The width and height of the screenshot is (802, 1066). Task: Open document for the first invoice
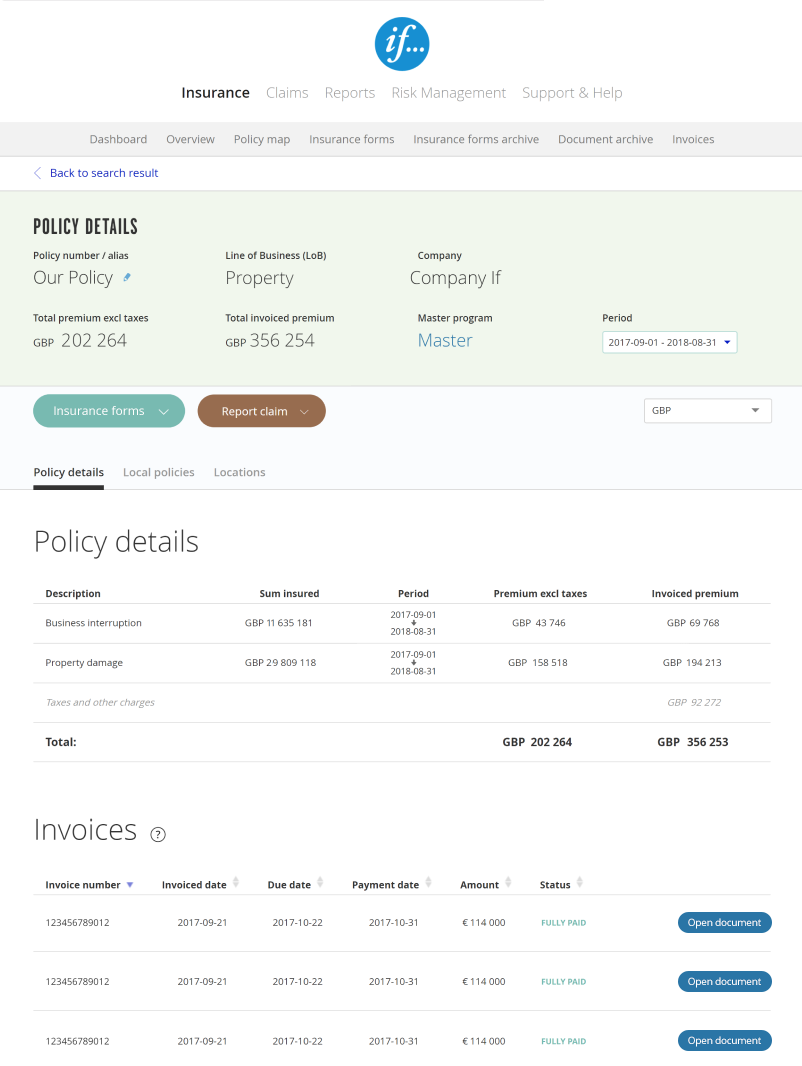point(724,923)
